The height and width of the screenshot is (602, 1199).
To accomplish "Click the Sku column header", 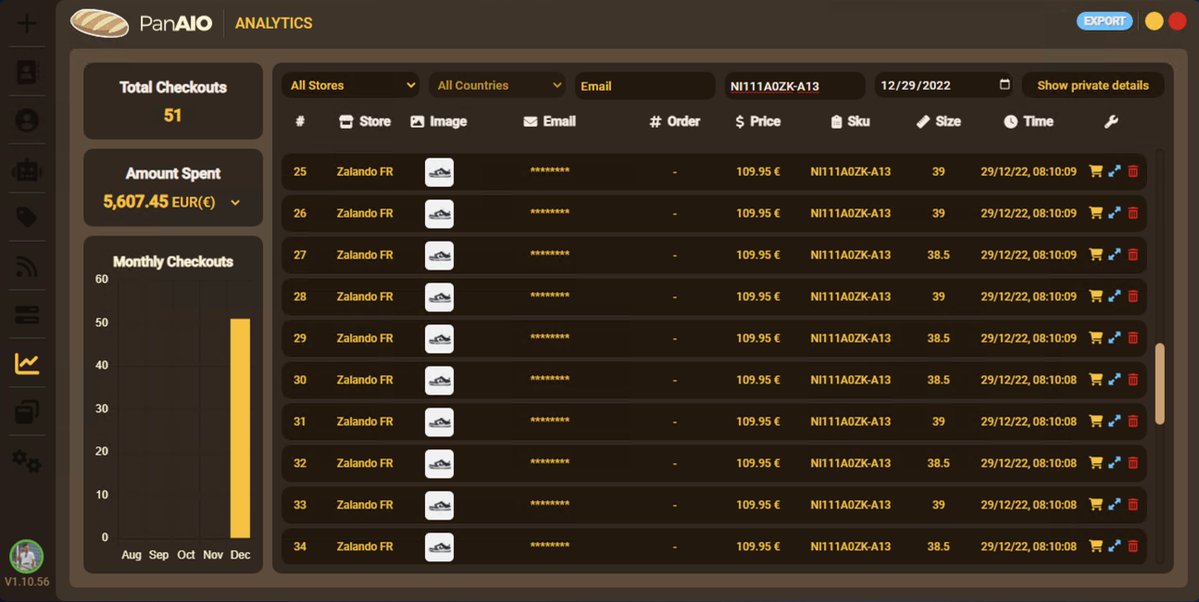I will [x=850, y=122].
